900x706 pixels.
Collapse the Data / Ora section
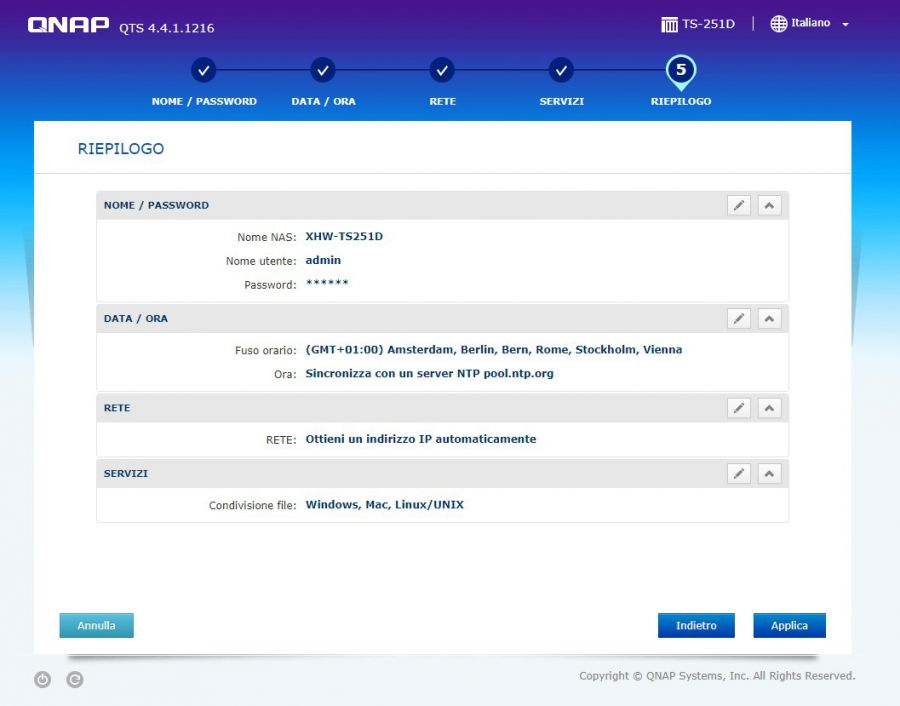click(769, 318)
